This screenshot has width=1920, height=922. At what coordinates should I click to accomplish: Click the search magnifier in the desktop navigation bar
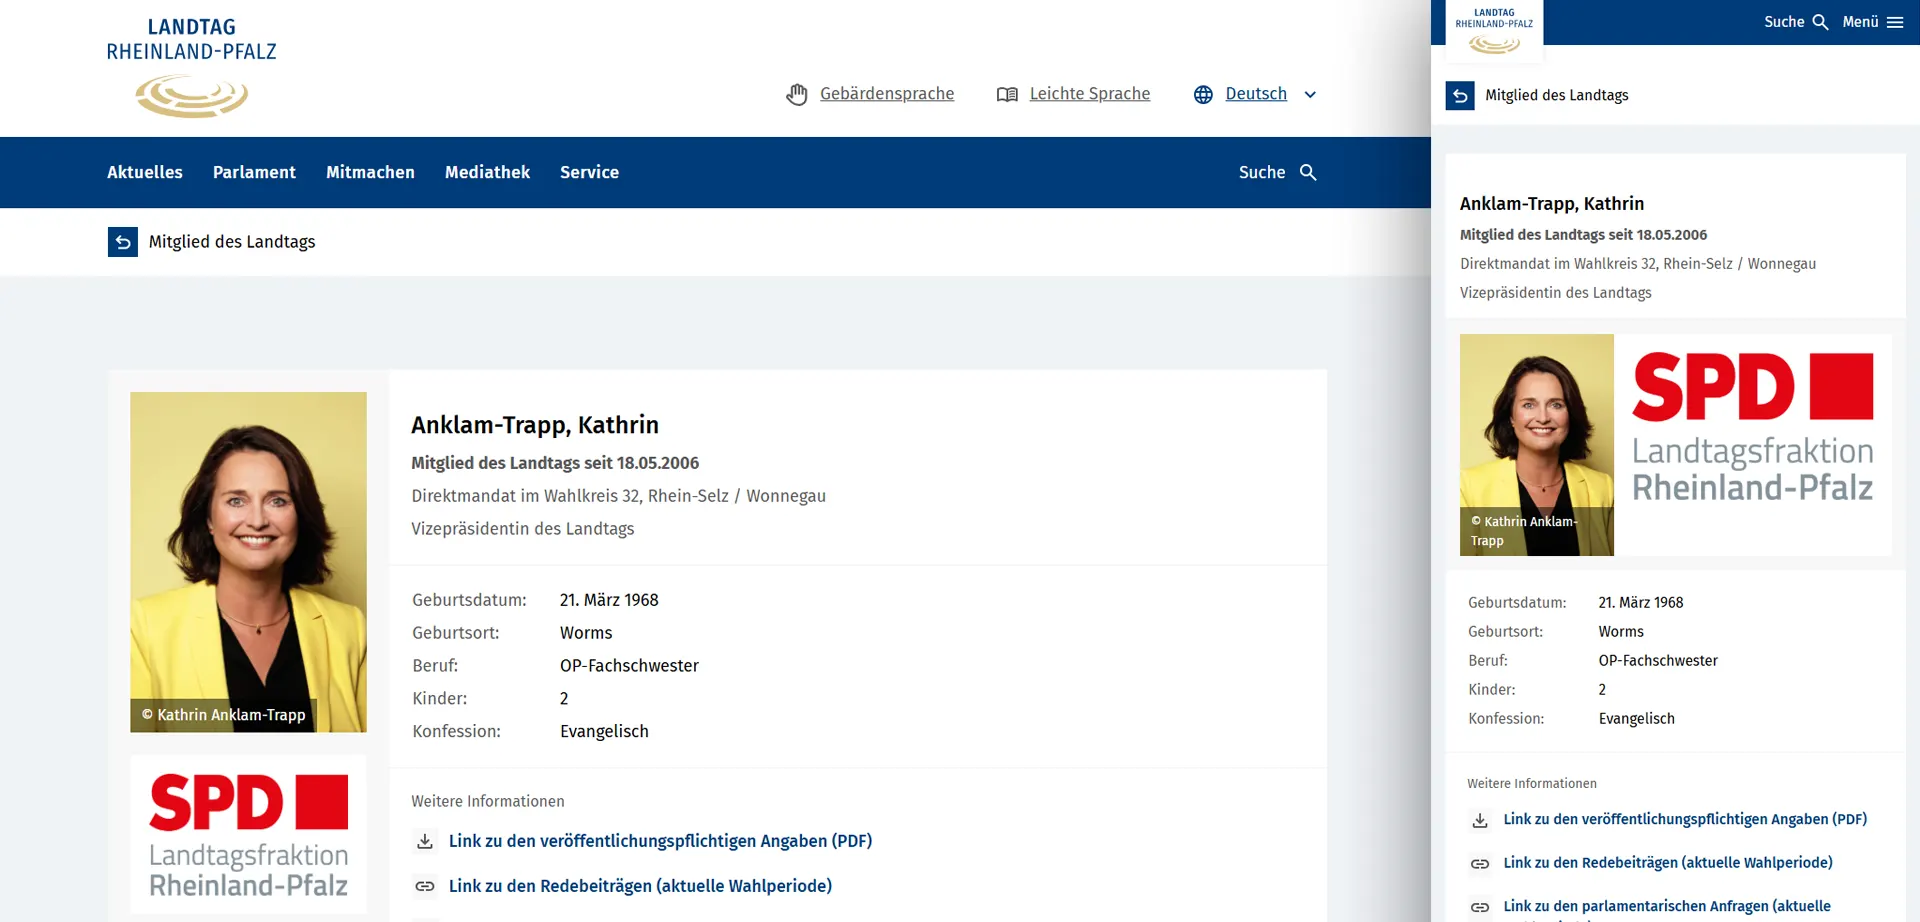click(1308, 172)
